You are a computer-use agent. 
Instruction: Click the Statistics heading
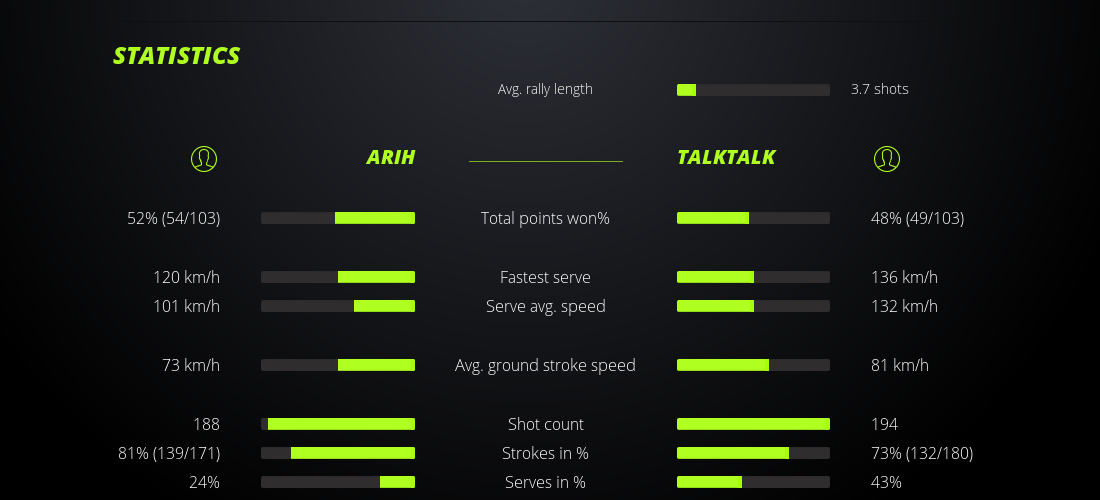[x=177, y=56]
